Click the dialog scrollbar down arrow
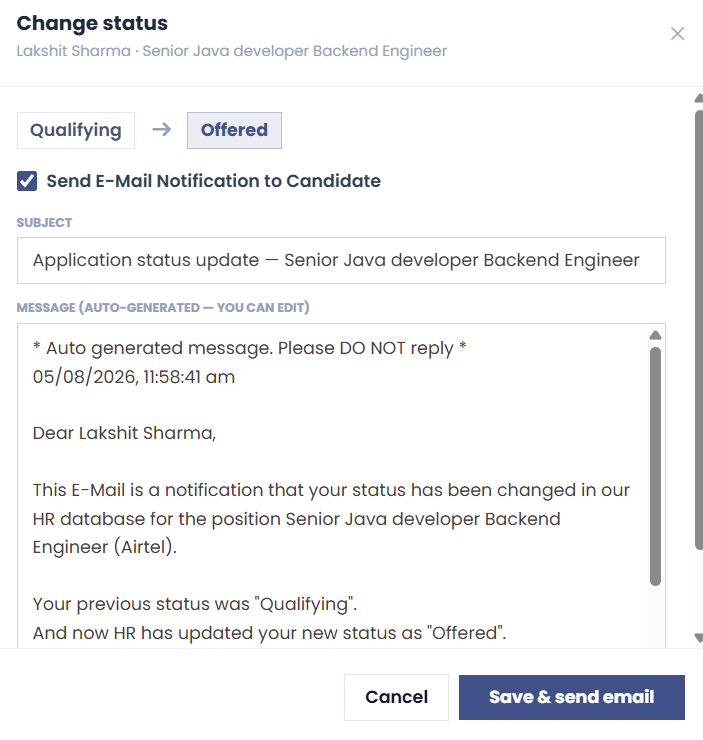Screen dimensions: 703x740 point(699,638)
